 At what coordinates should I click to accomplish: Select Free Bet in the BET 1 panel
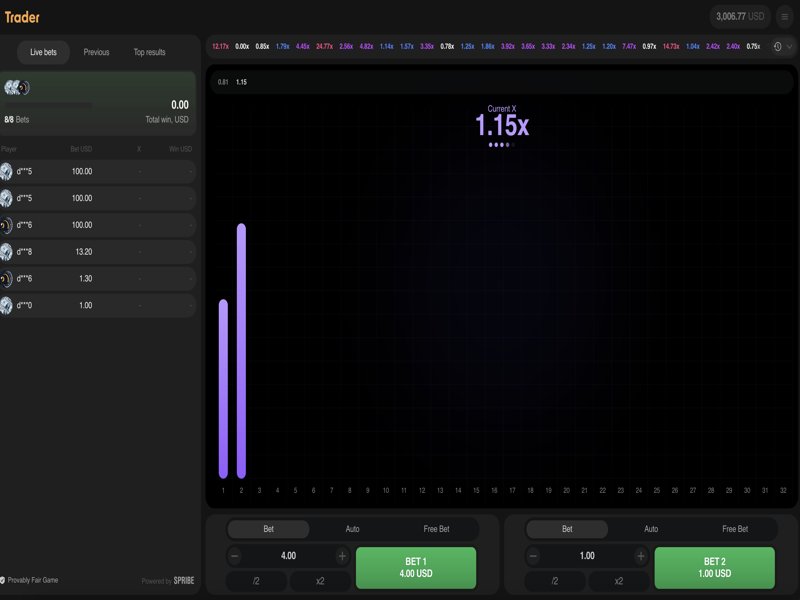(x=436, y=529)
